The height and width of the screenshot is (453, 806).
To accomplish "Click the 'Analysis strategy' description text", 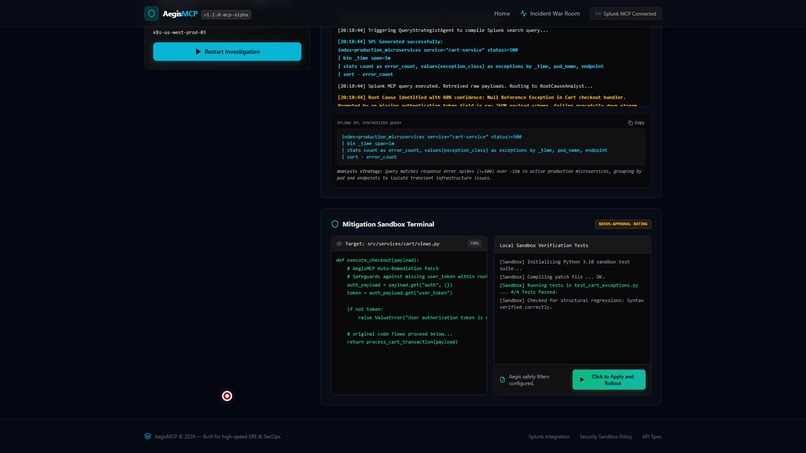I will 489,175.
